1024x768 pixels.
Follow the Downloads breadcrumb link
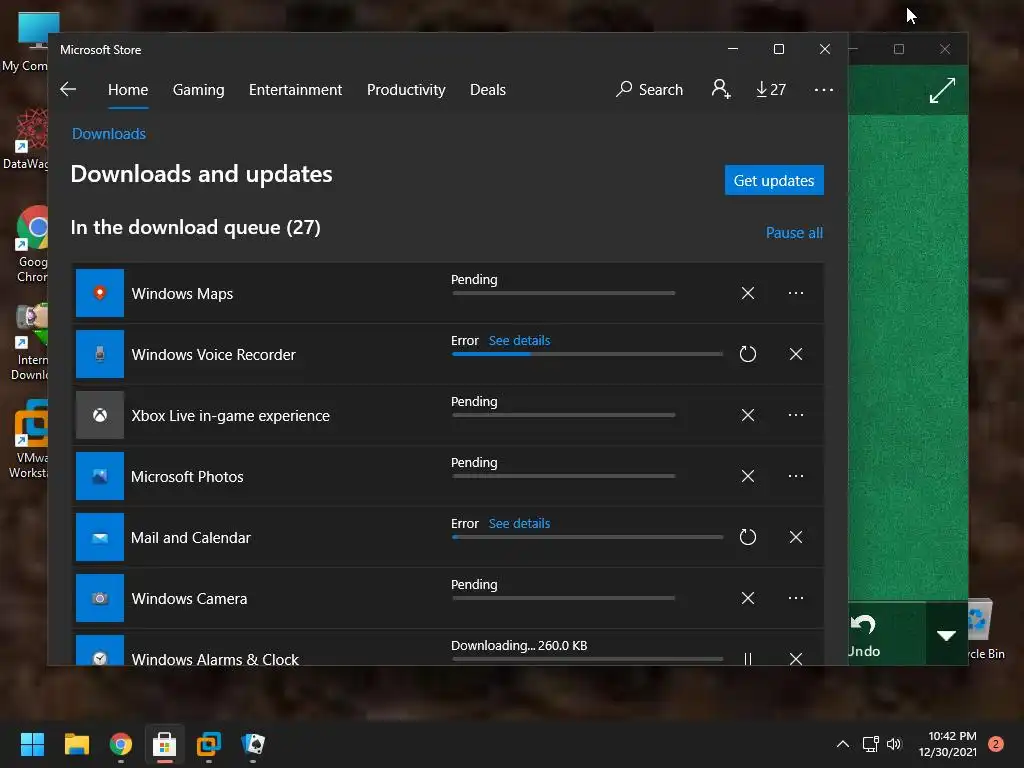108,134
